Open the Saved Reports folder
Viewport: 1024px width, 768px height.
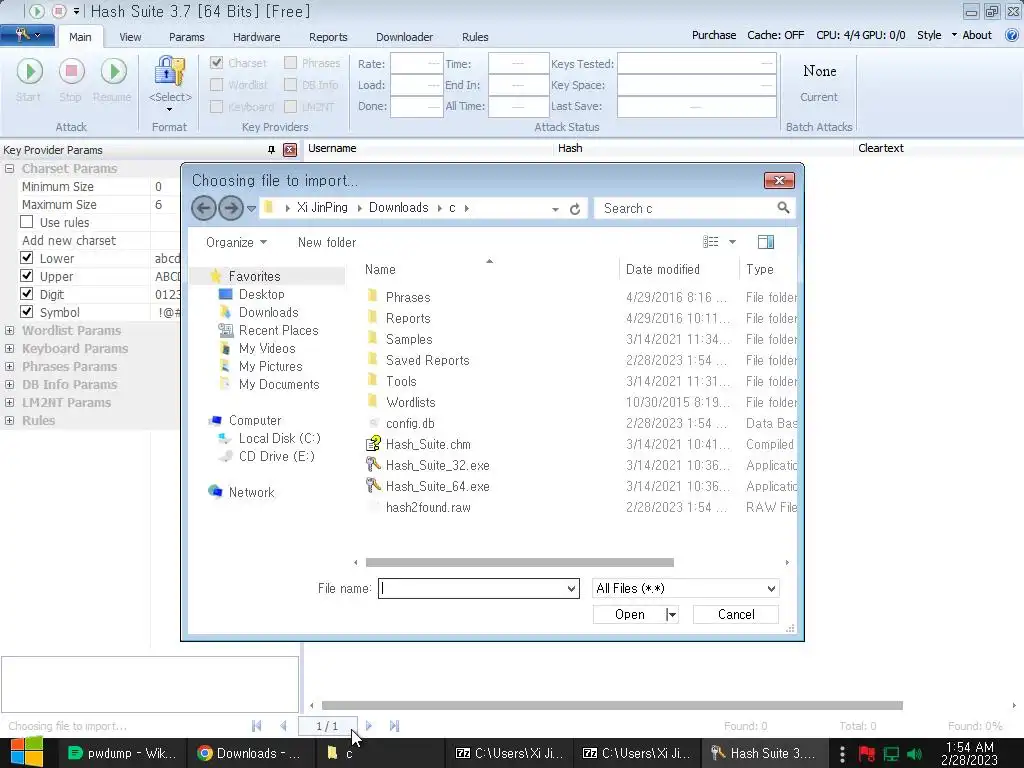[427, 360]
